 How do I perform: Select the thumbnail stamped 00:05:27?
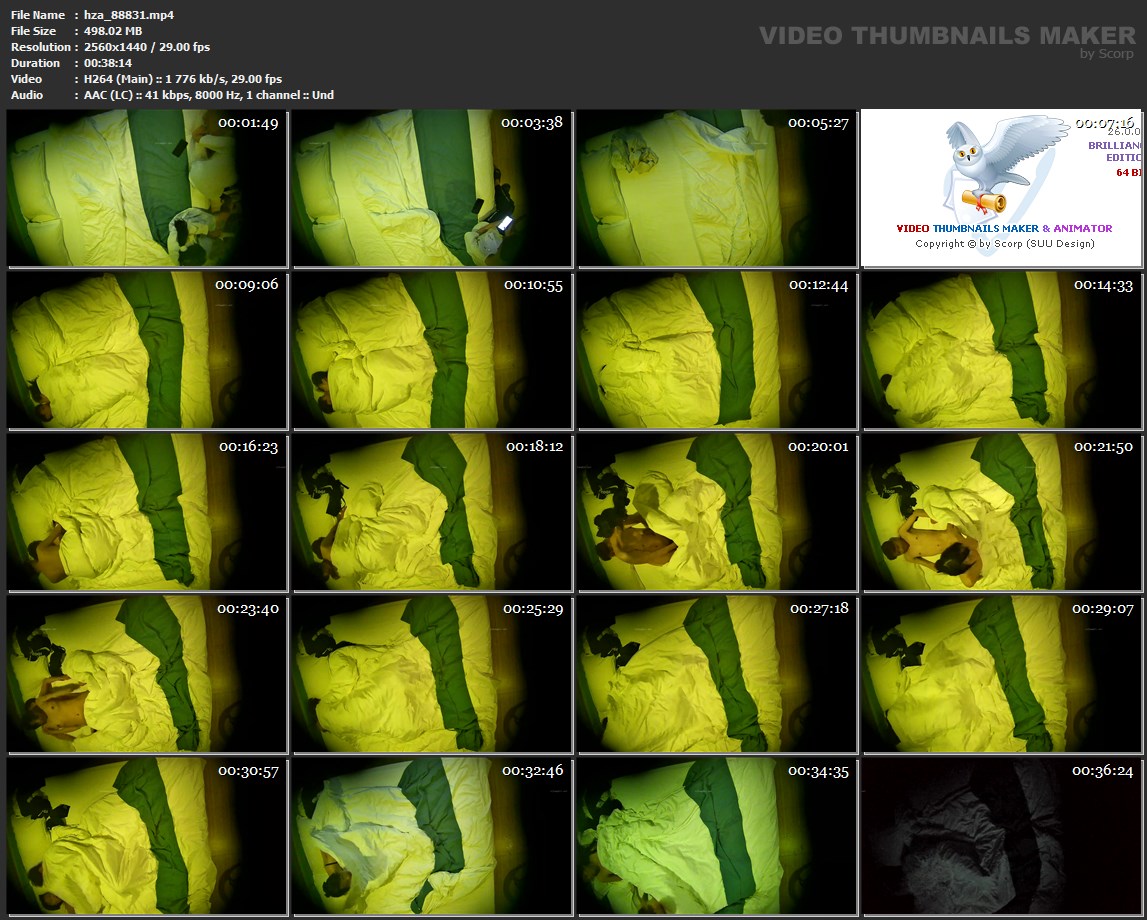pyautogui.click(x=717, y=188)
